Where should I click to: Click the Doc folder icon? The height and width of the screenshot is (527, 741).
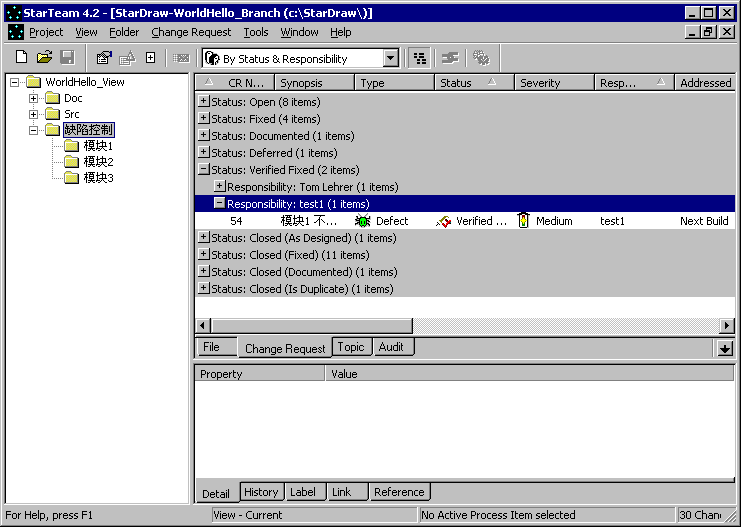52,98
